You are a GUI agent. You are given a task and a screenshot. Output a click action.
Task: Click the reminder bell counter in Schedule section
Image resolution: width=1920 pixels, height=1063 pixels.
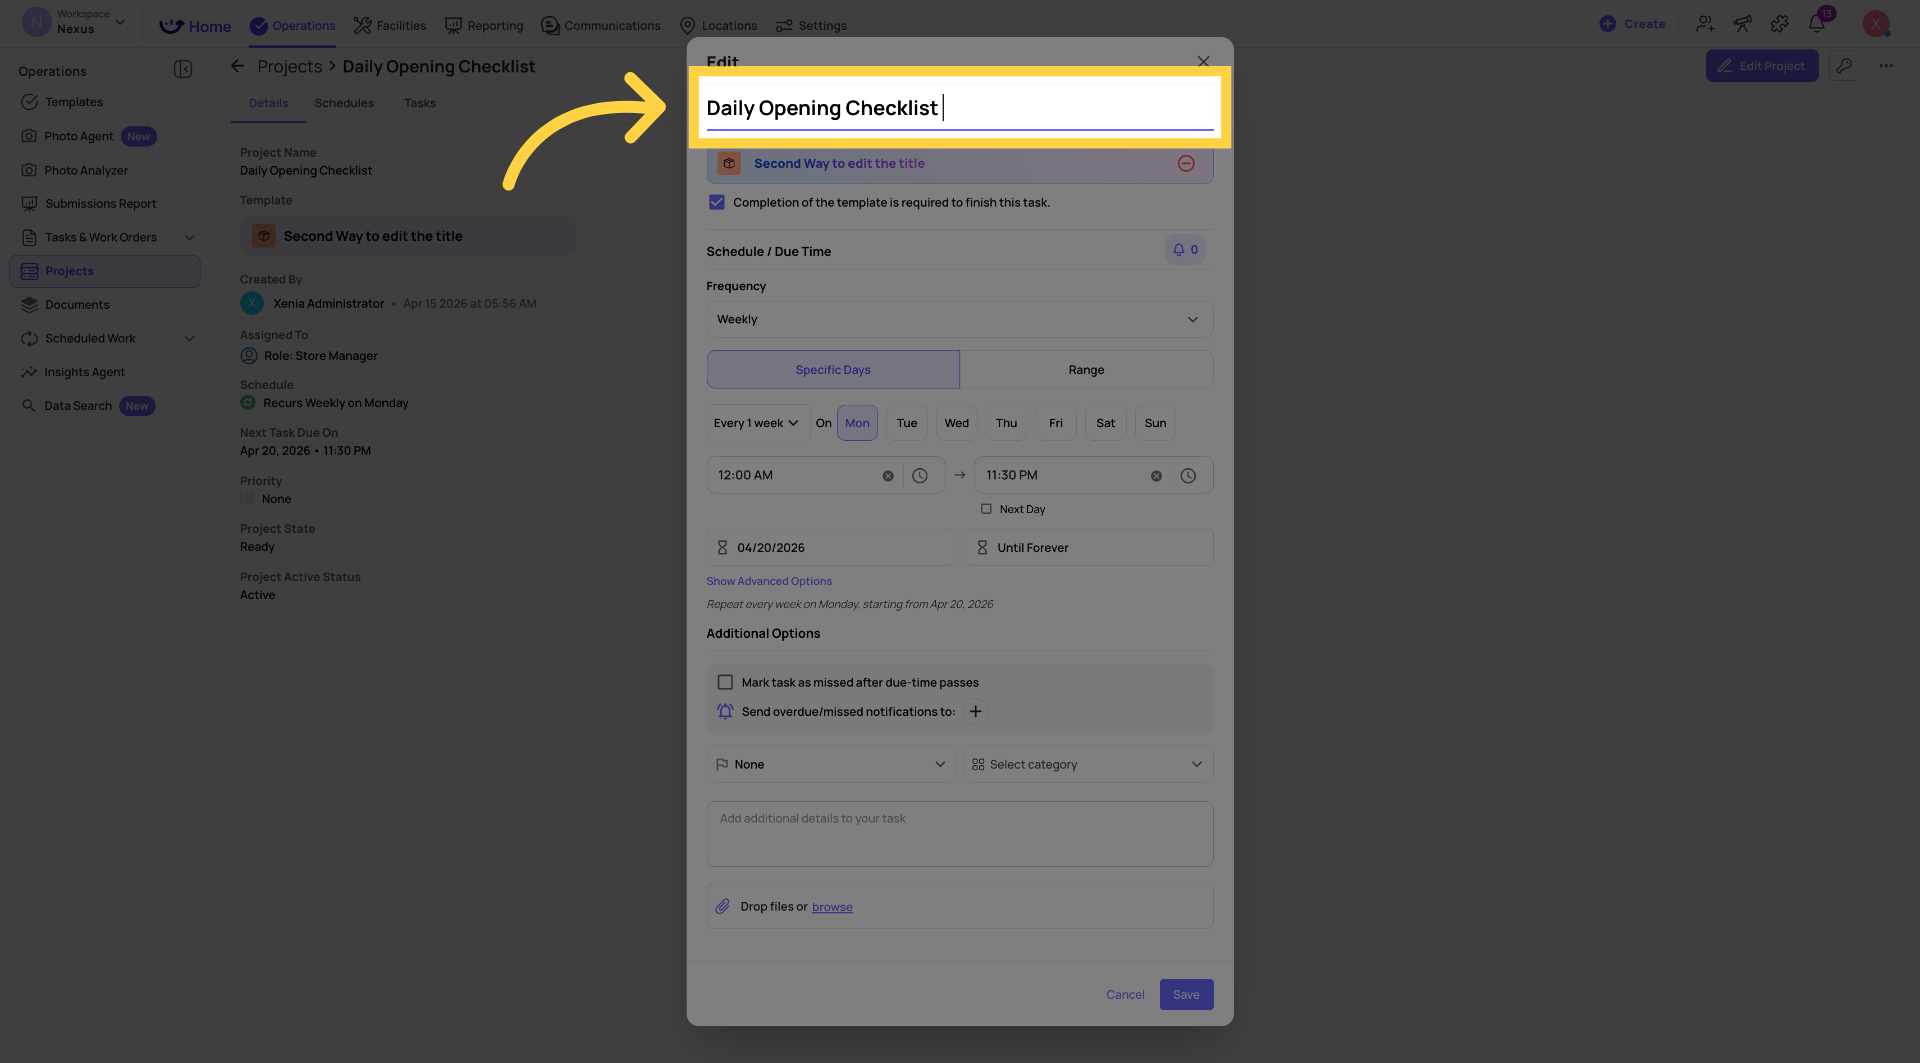(1185, 250)
